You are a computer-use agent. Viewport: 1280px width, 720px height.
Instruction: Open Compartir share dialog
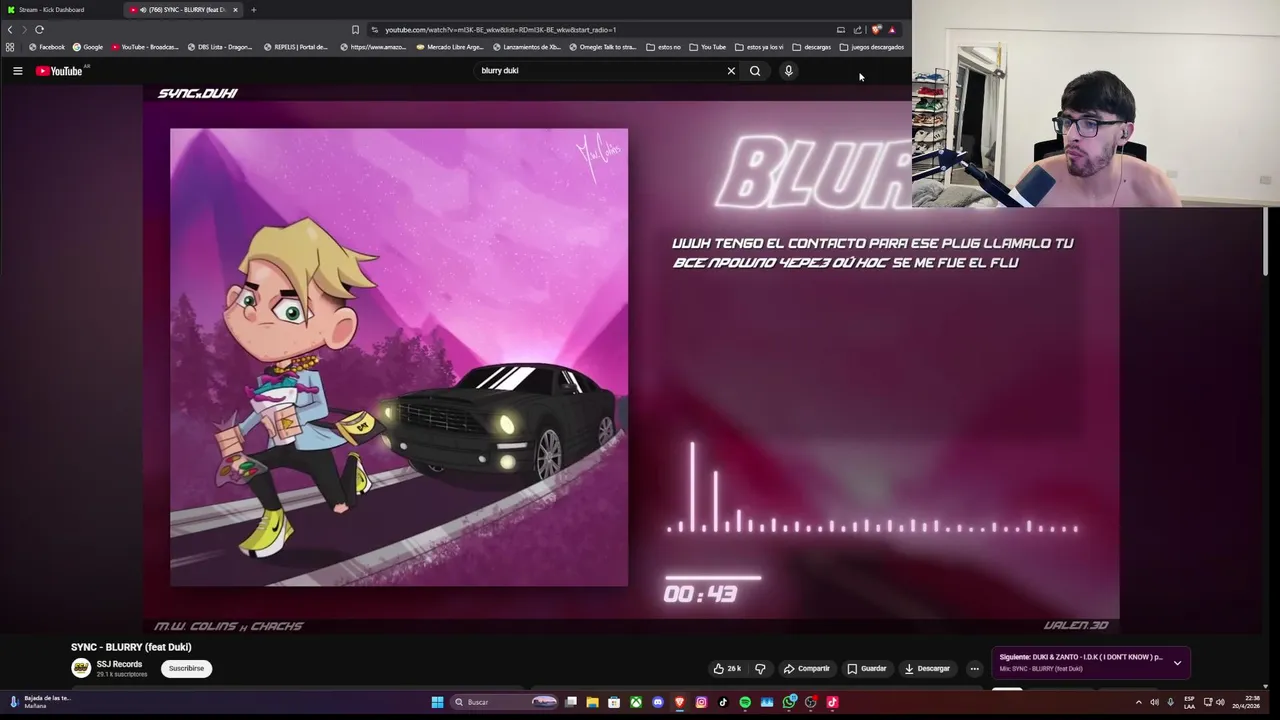807,668
